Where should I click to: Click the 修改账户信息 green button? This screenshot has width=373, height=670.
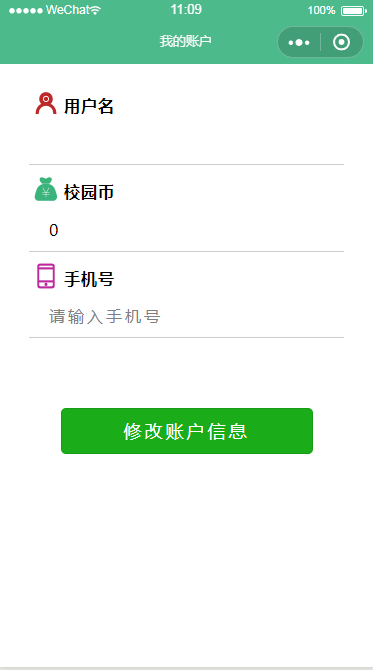click(x=187, y=431)
